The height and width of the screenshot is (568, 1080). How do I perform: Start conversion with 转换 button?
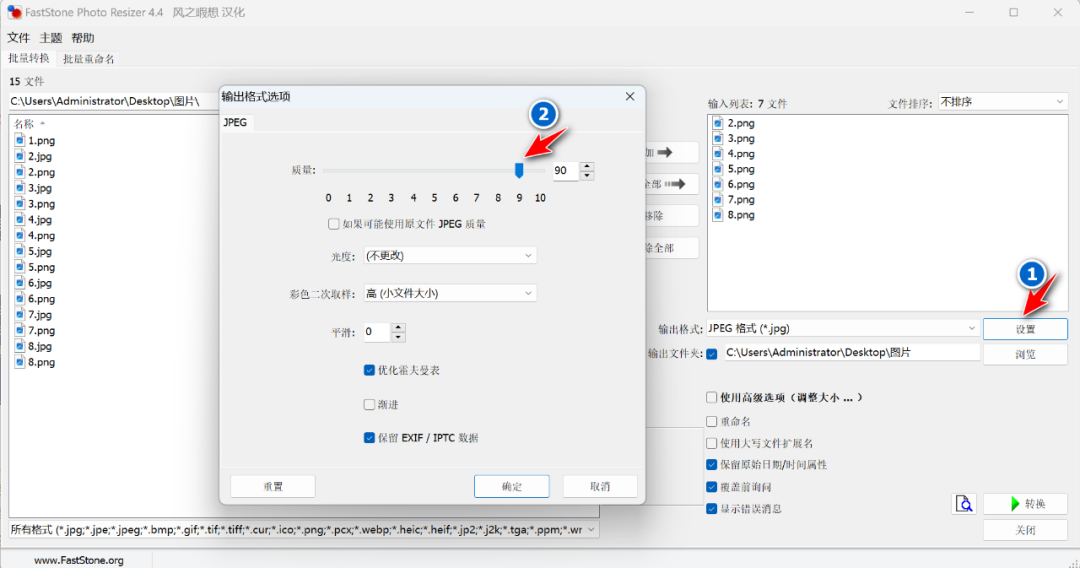point(1026,504)
